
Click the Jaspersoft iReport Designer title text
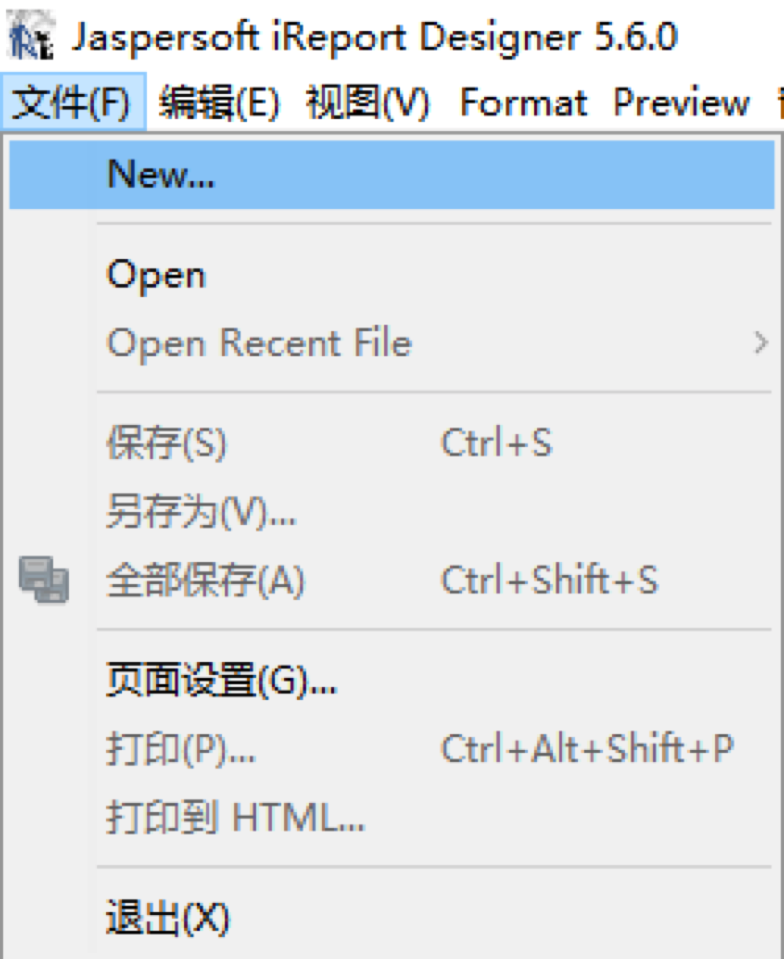[x=374, y=37]
